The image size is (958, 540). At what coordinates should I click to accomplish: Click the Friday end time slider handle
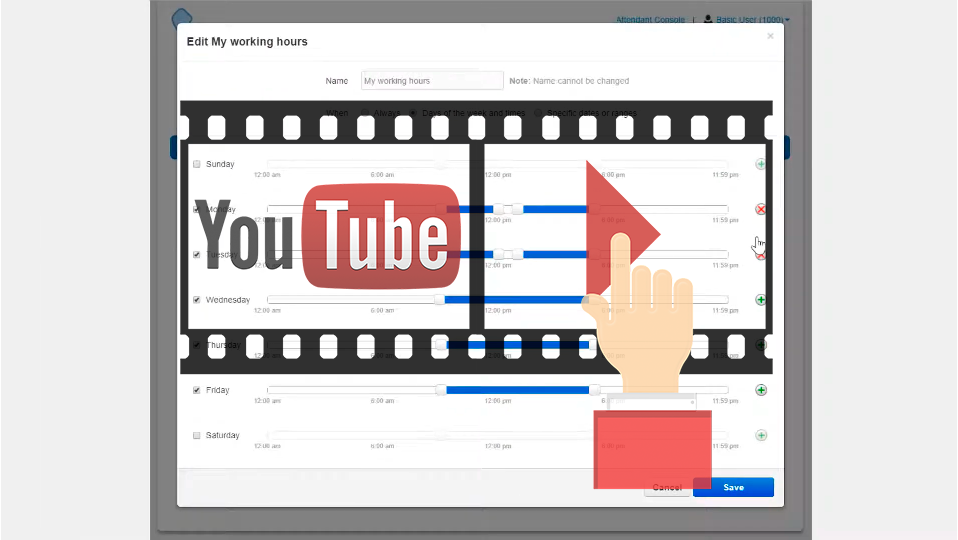[594, 390]
